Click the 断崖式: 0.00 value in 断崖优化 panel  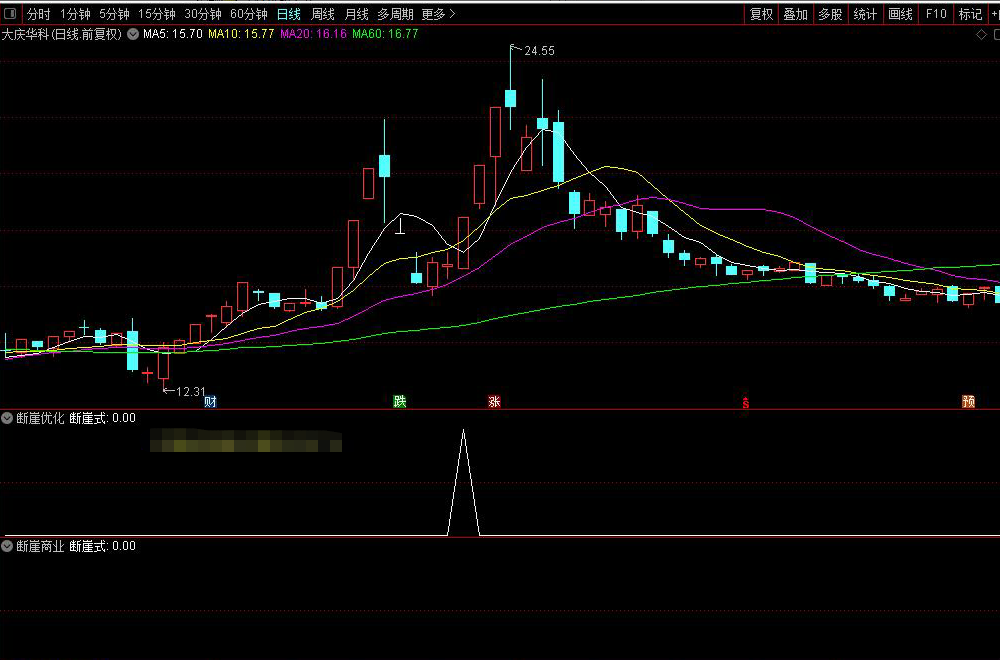(103, 418)
